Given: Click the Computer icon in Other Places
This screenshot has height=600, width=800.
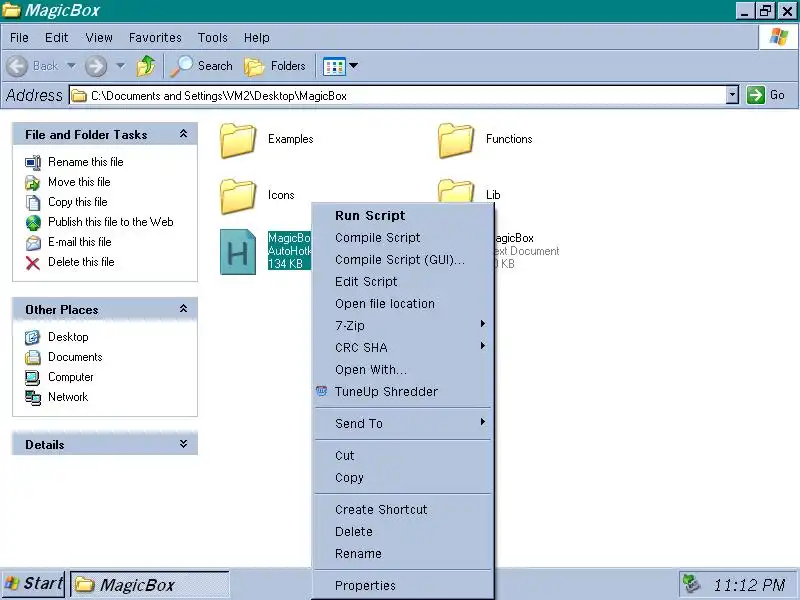Looking at the screenshot, I should (x=33, y=378).
